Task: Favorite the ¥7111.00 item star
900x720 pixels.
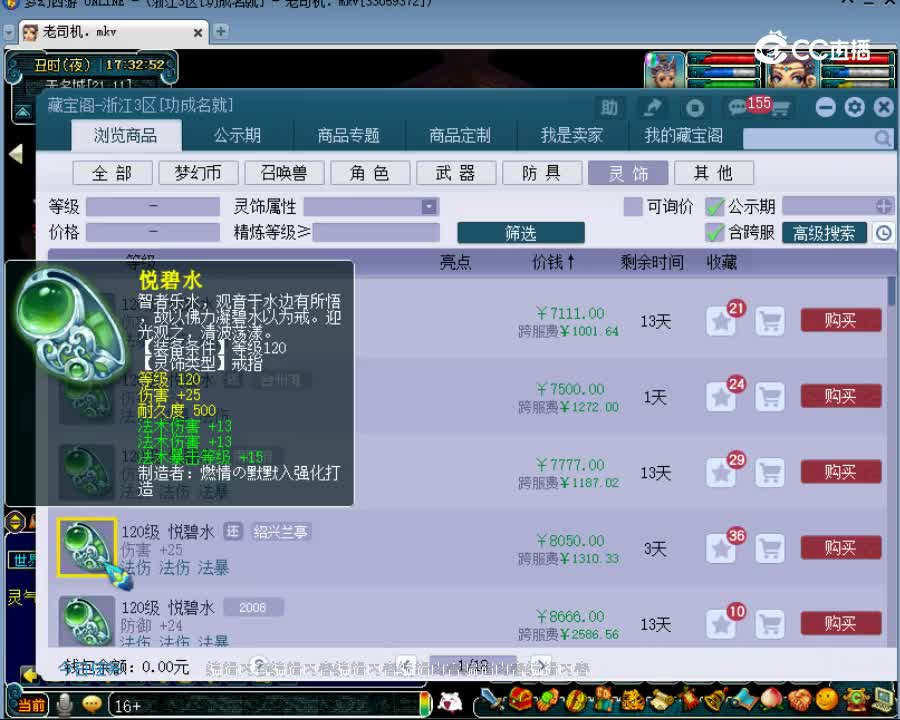Action: (x=721, y=321)
